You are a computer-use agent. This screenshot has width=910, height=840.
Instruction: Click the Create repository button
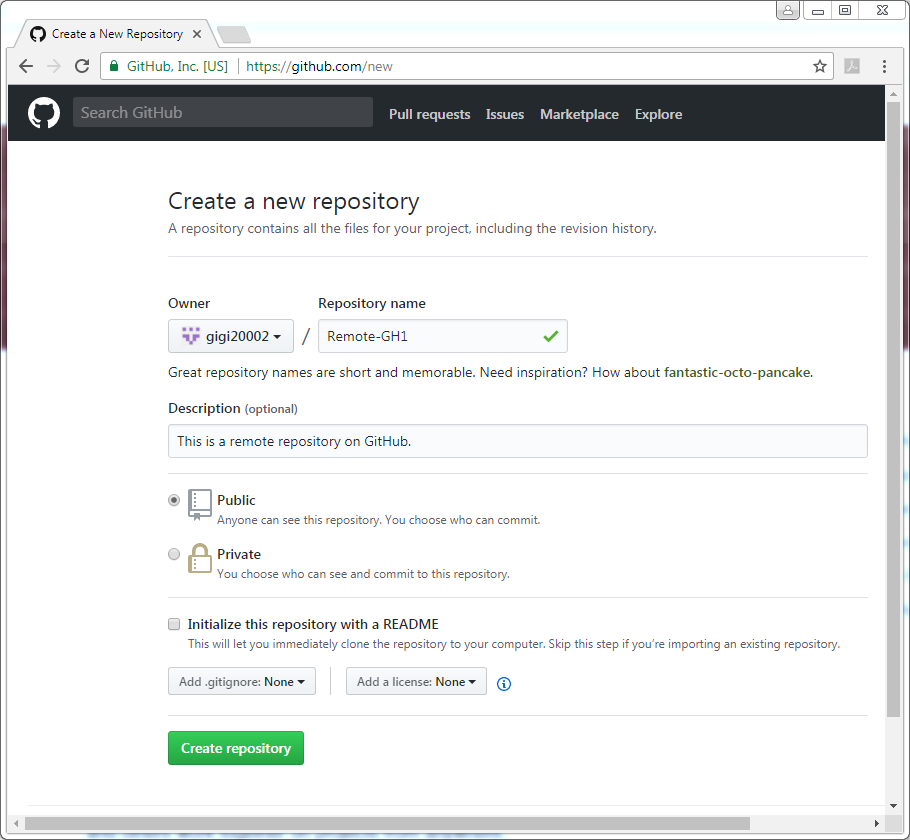pyautogui.click(x=236, y=748)
